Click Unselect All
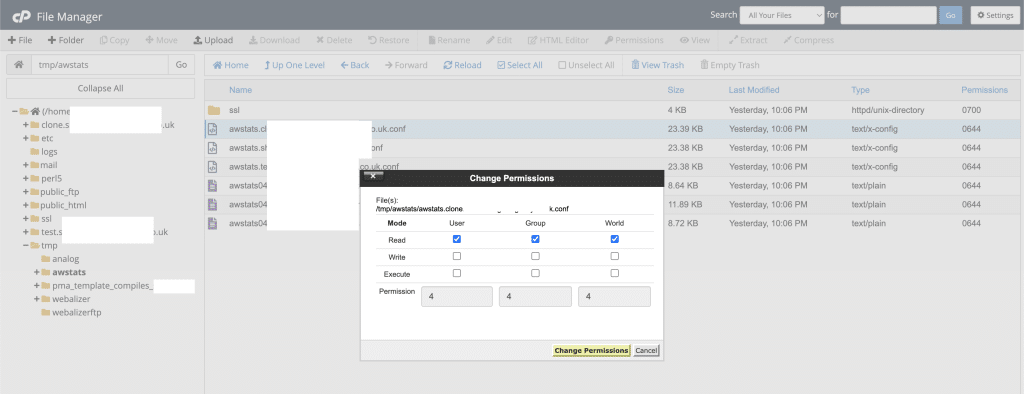 point(586,65)
